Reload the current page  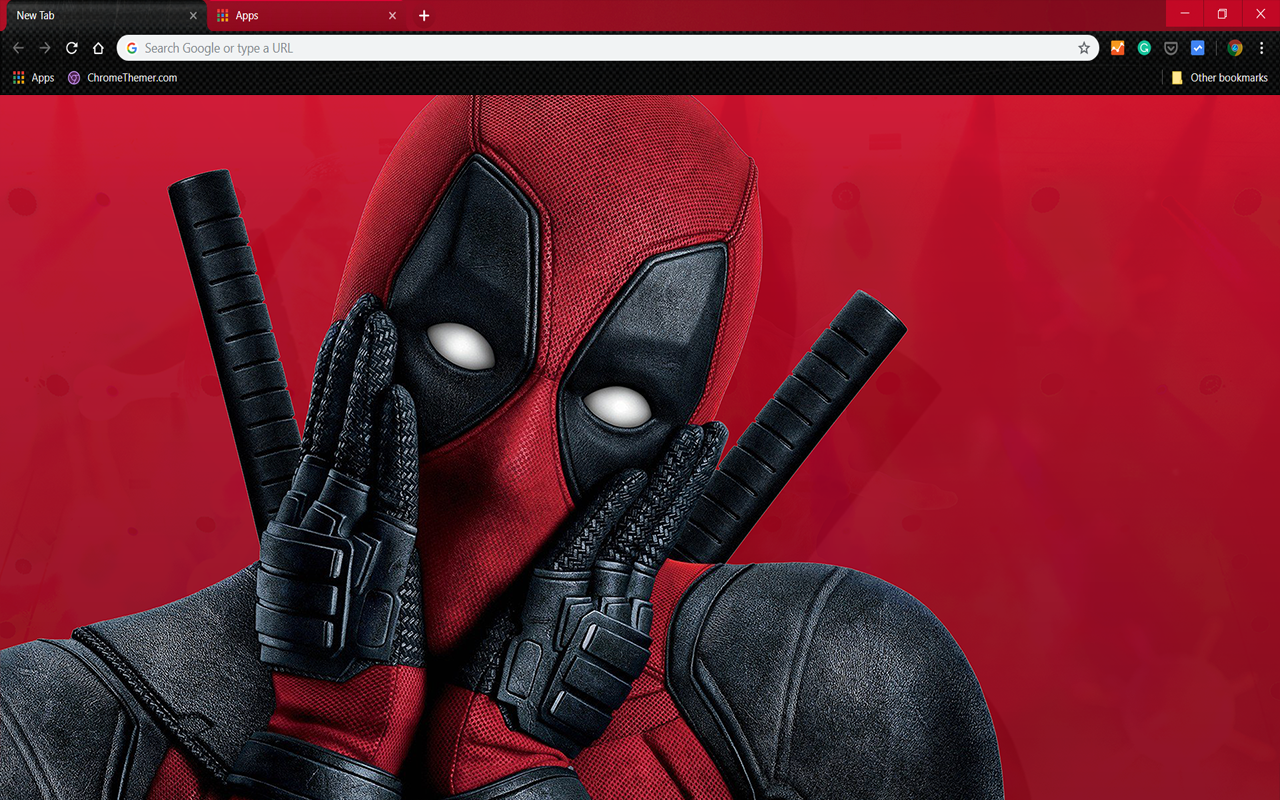(x=72, y=48)
